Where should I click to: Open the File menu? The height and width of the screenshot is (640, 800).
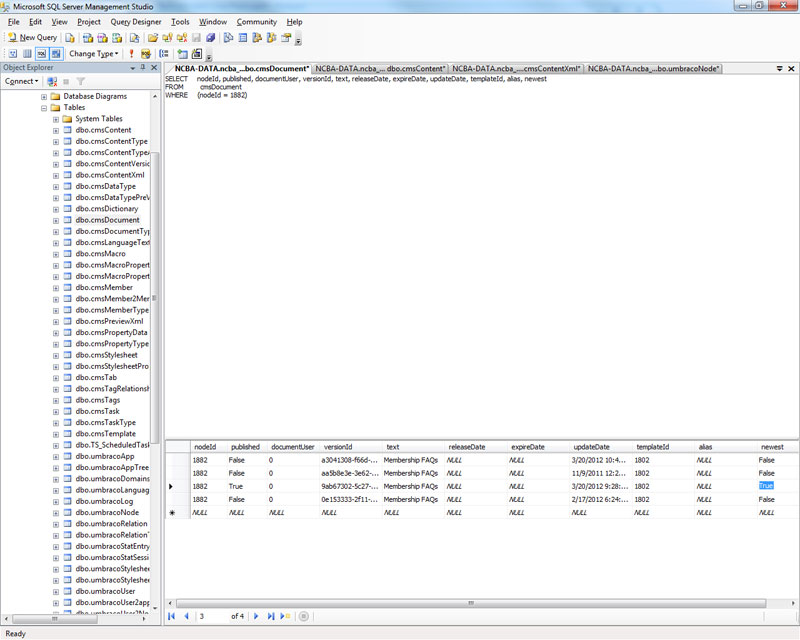tap(14, 22)
